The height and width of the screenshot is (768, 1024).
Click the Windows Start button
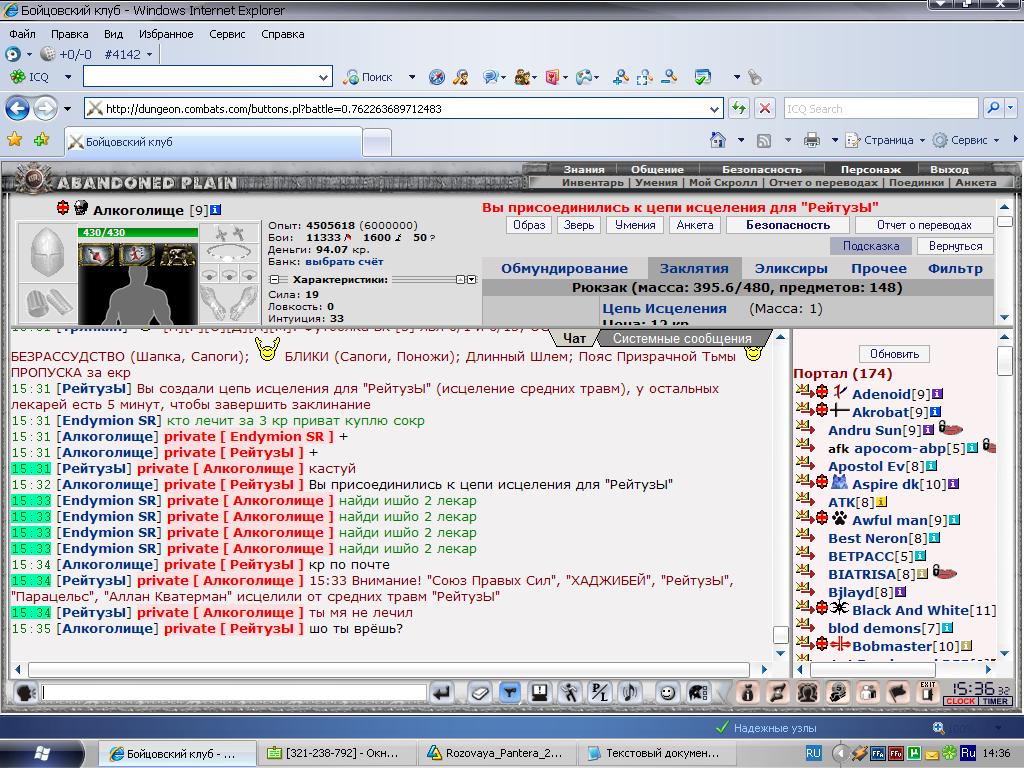coord(42,753)
